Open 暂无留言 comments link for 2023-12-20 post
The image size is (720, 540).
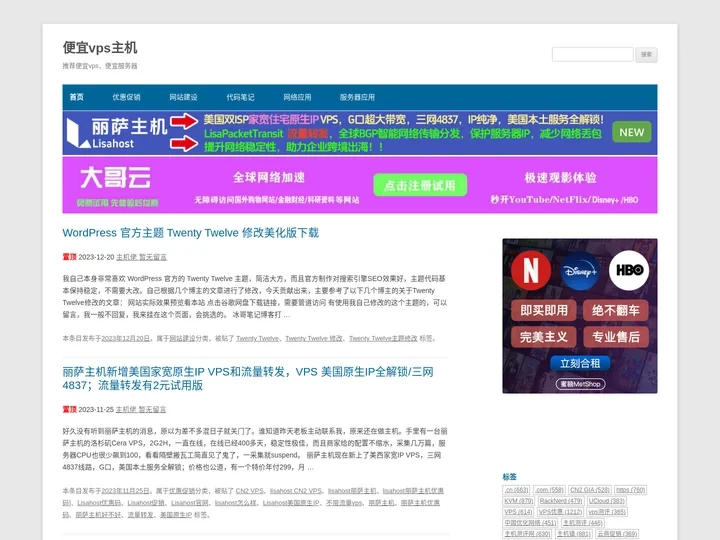tap(153, 257)
